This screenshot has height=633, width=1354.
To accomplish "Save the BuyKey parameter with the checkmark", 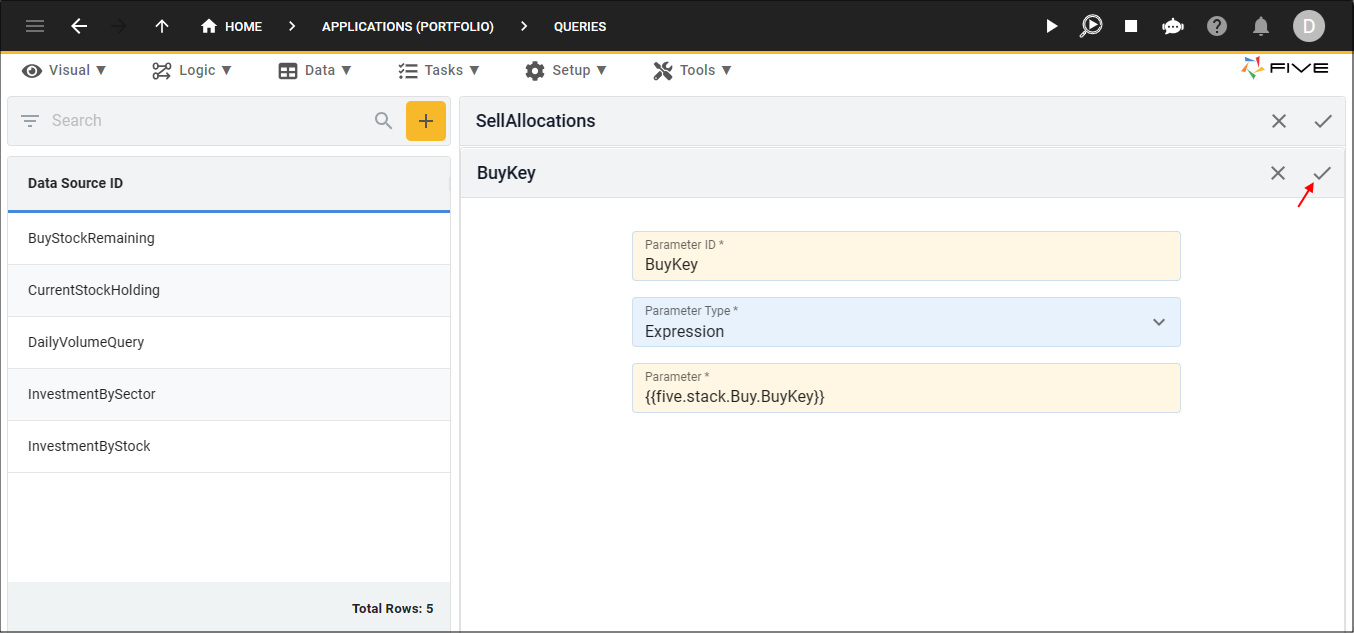I will pyautogui.click(x=1322, y=173).
